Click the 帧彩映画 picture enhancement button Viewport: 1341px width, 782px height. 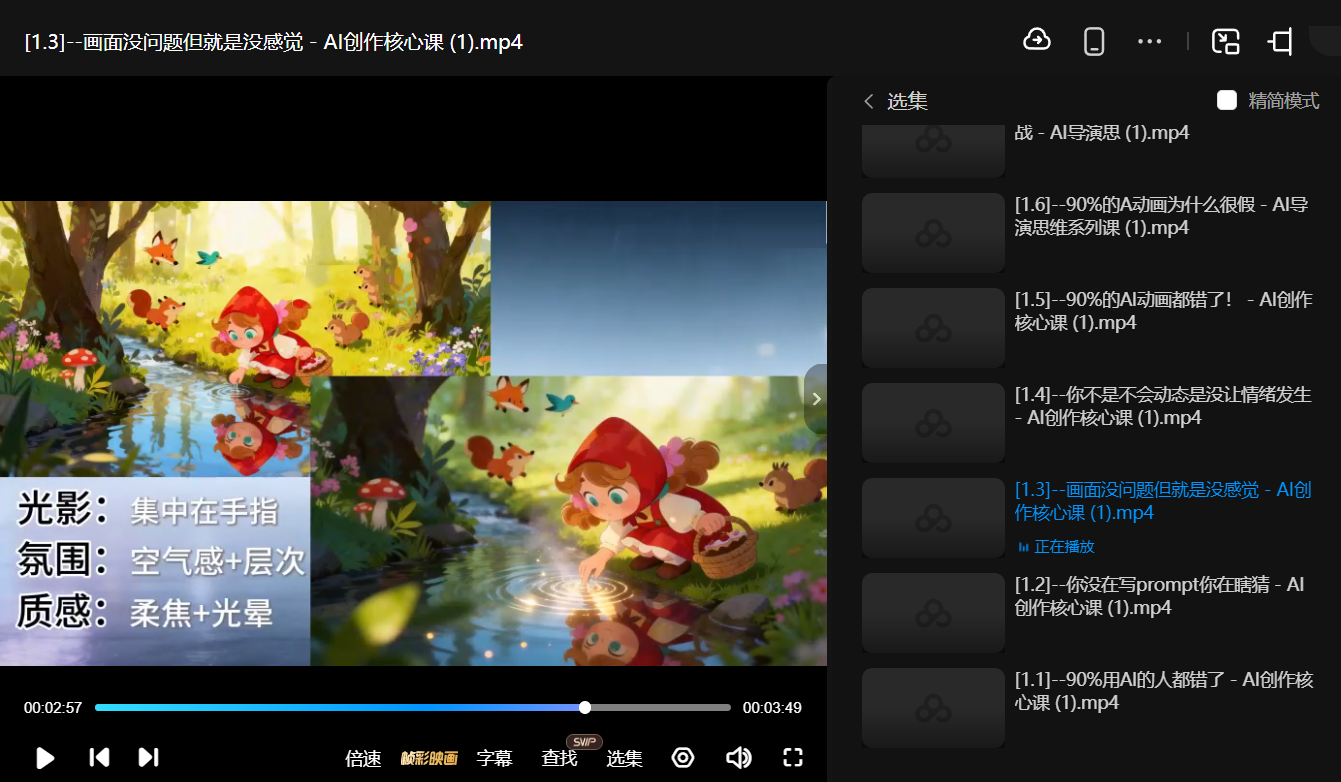click(429, 758)
